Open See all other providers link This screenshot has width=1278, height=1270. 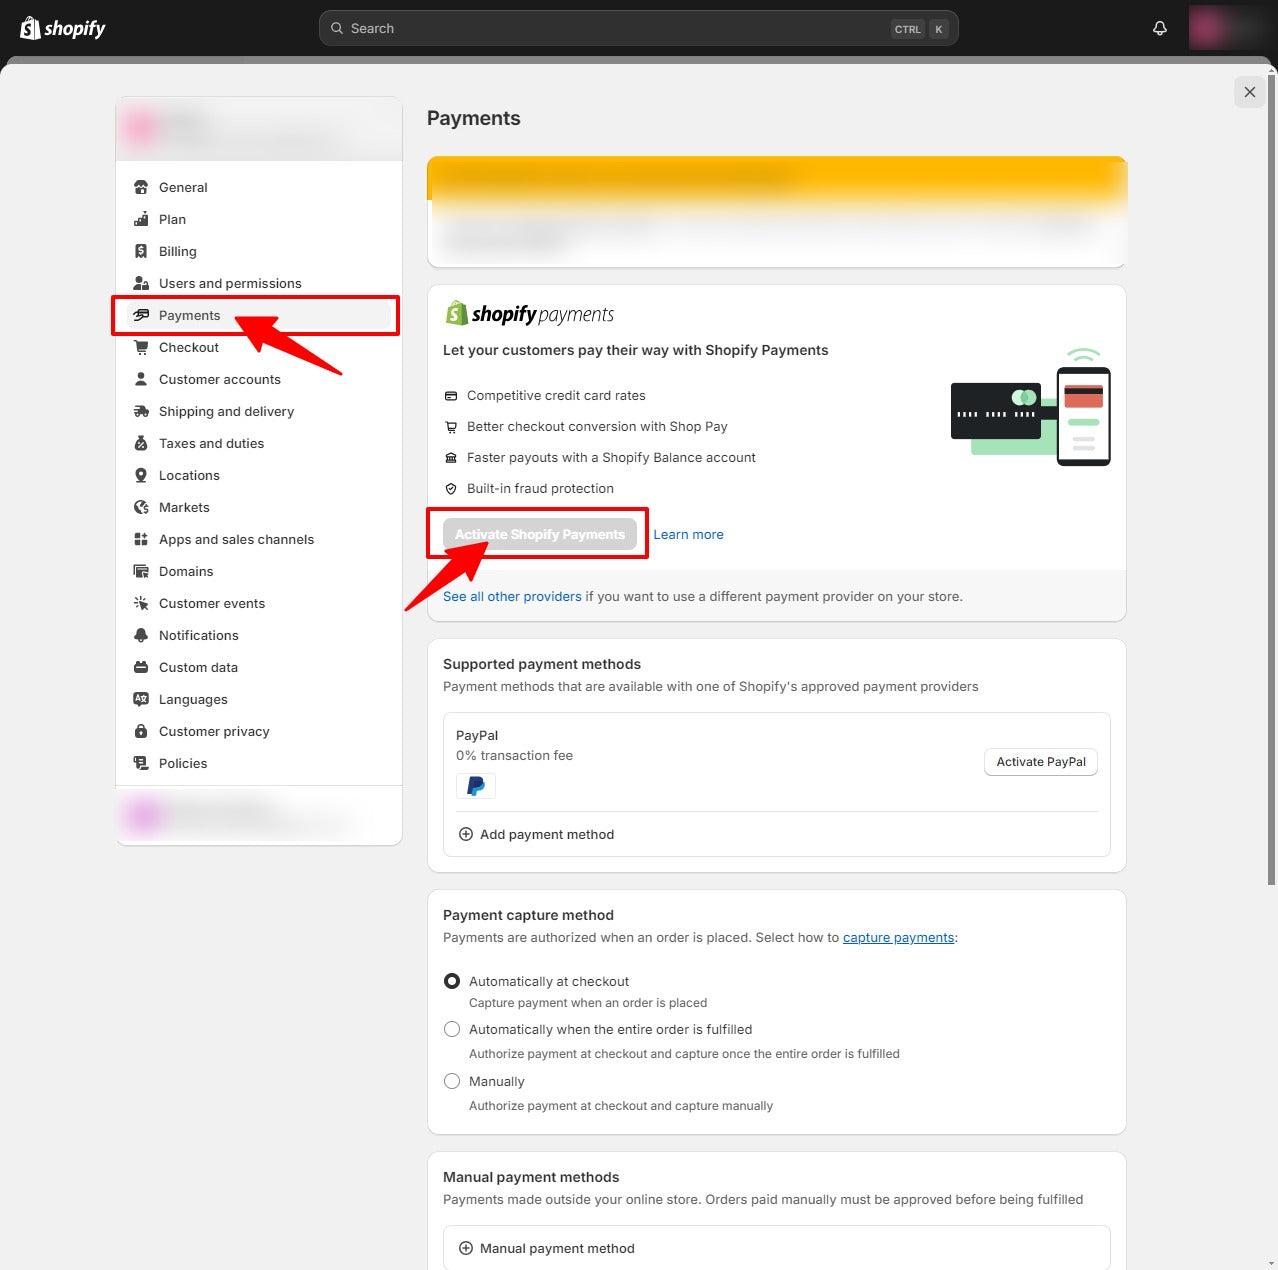pyautogui.click(x=512, y=596)
